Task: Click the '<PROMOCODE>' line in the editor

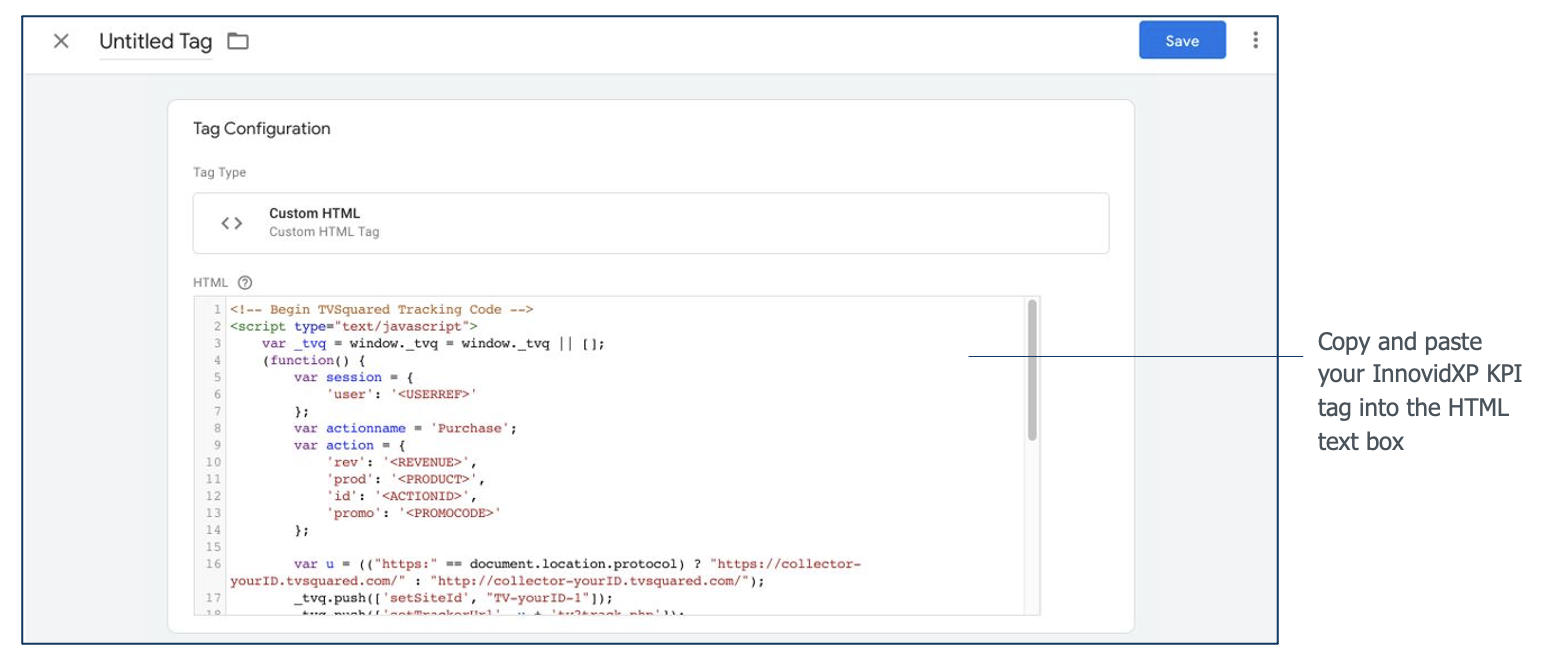Action: click(413, 513)
